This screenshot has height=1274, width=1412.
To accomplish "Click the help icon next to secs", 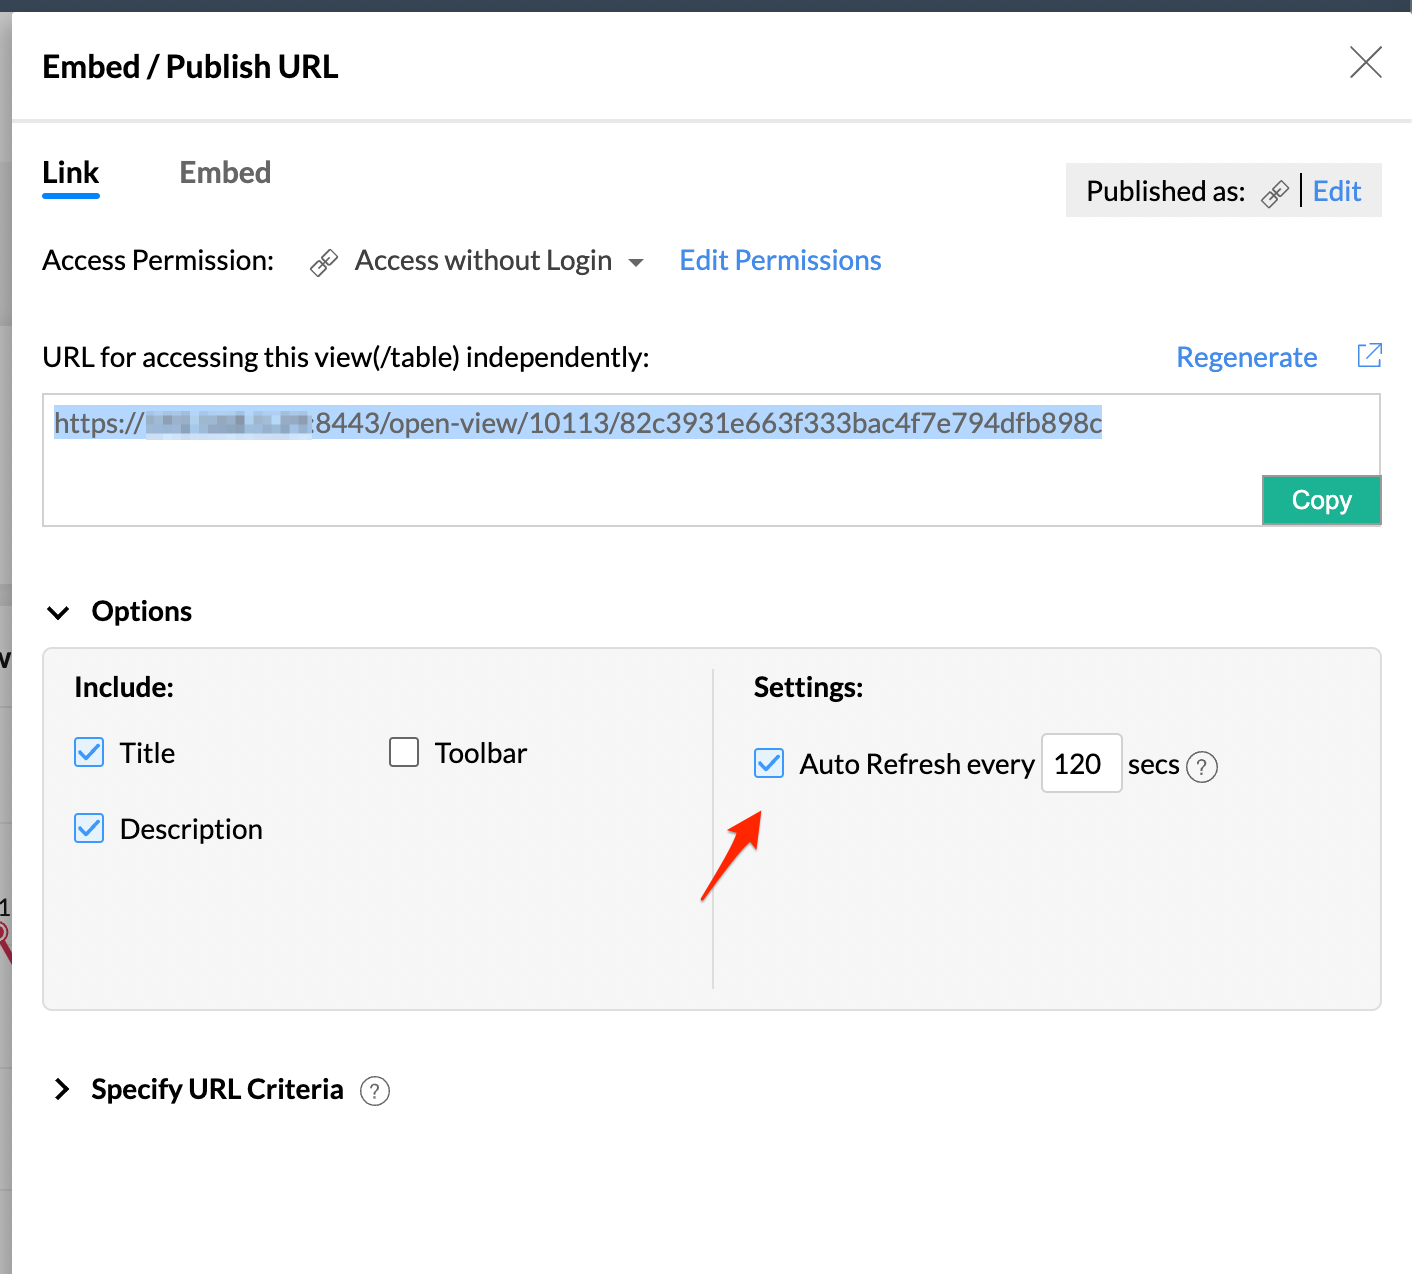I will (x=1201, y=767).
